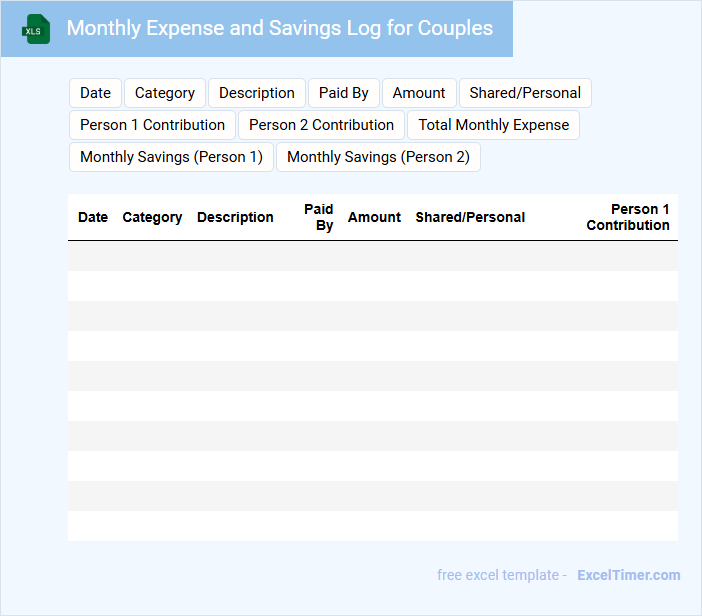Click the Amount tag chip
The width and height of the screenshot is (702, 616).
pos(419,93)
